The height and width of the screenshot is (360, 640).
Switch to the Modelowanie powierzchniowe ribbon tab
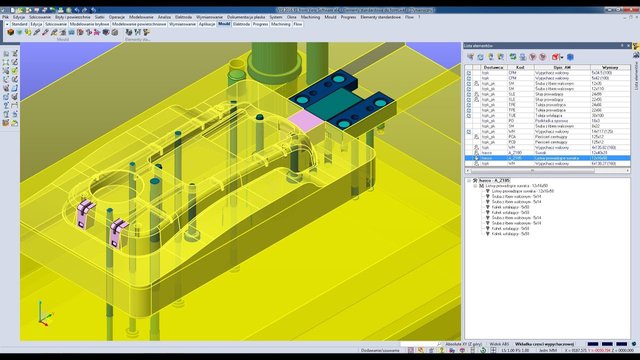click(x=139, y=24)
